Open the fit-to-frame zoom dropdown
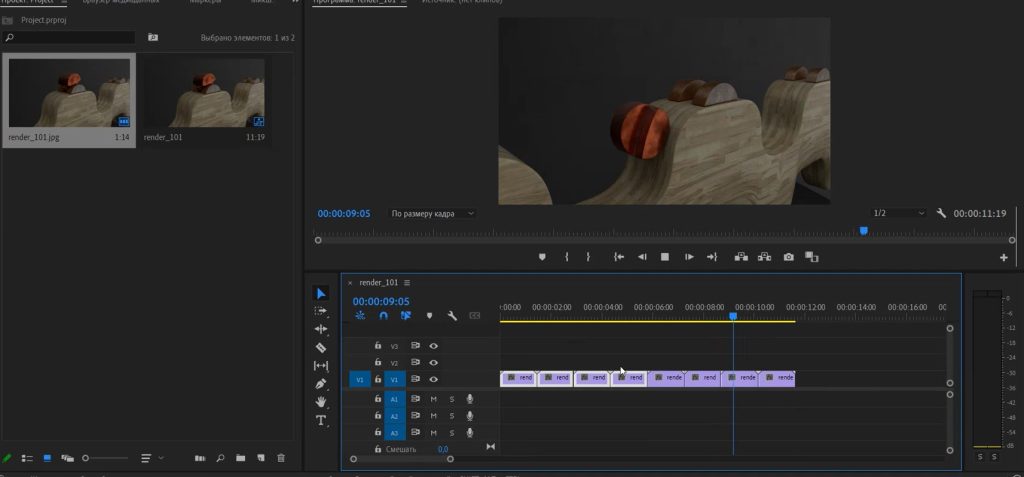The height and width of the screenshot is (477, 1024). pos(432,213)
